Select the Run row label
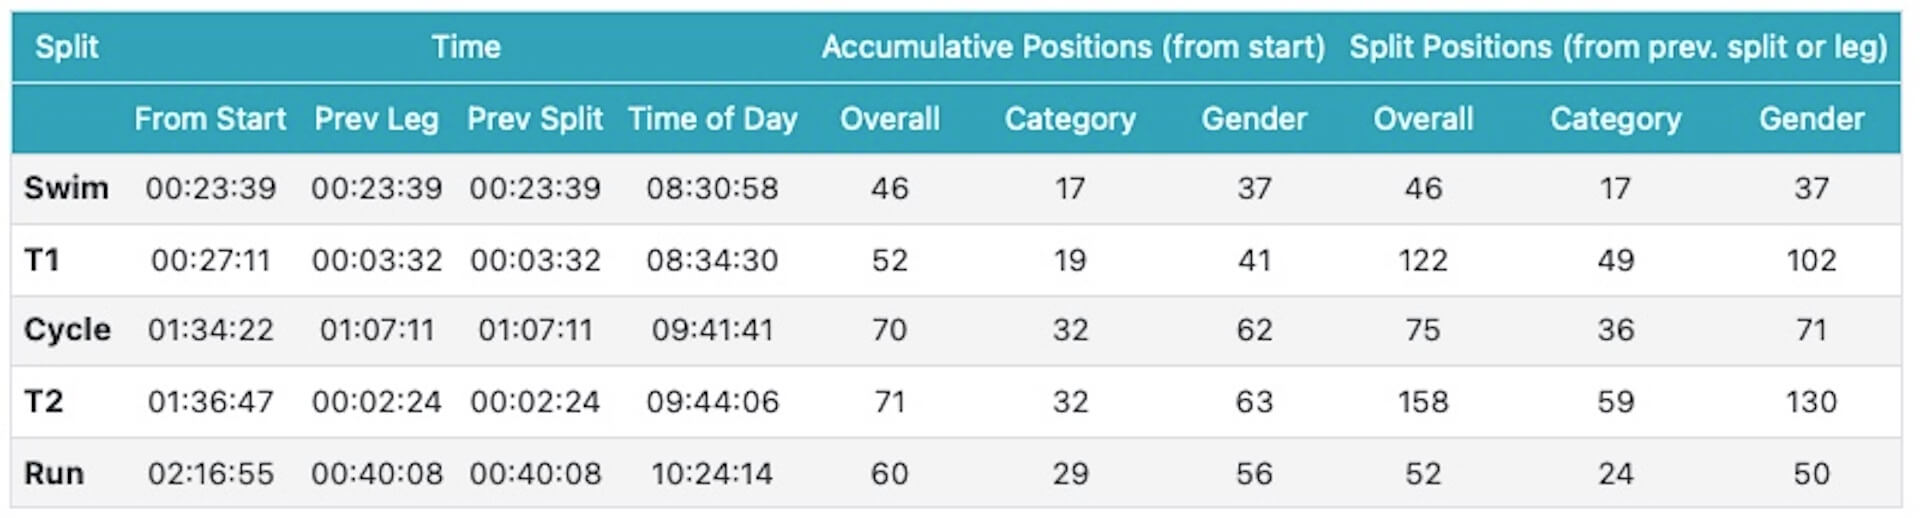 coord(54,473)
